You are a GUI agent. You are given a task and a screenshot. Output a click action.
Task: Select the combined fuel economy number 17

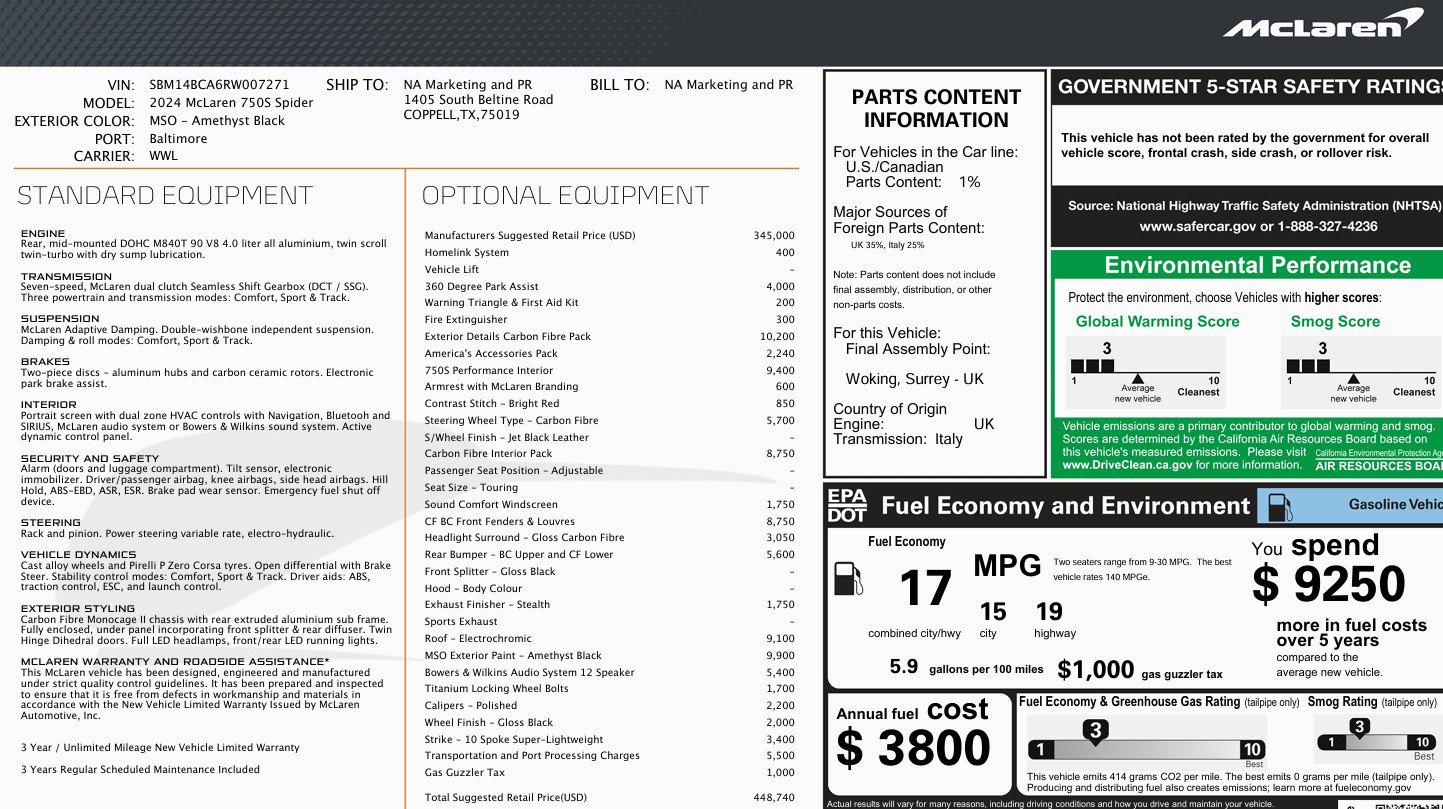(925, 589)
